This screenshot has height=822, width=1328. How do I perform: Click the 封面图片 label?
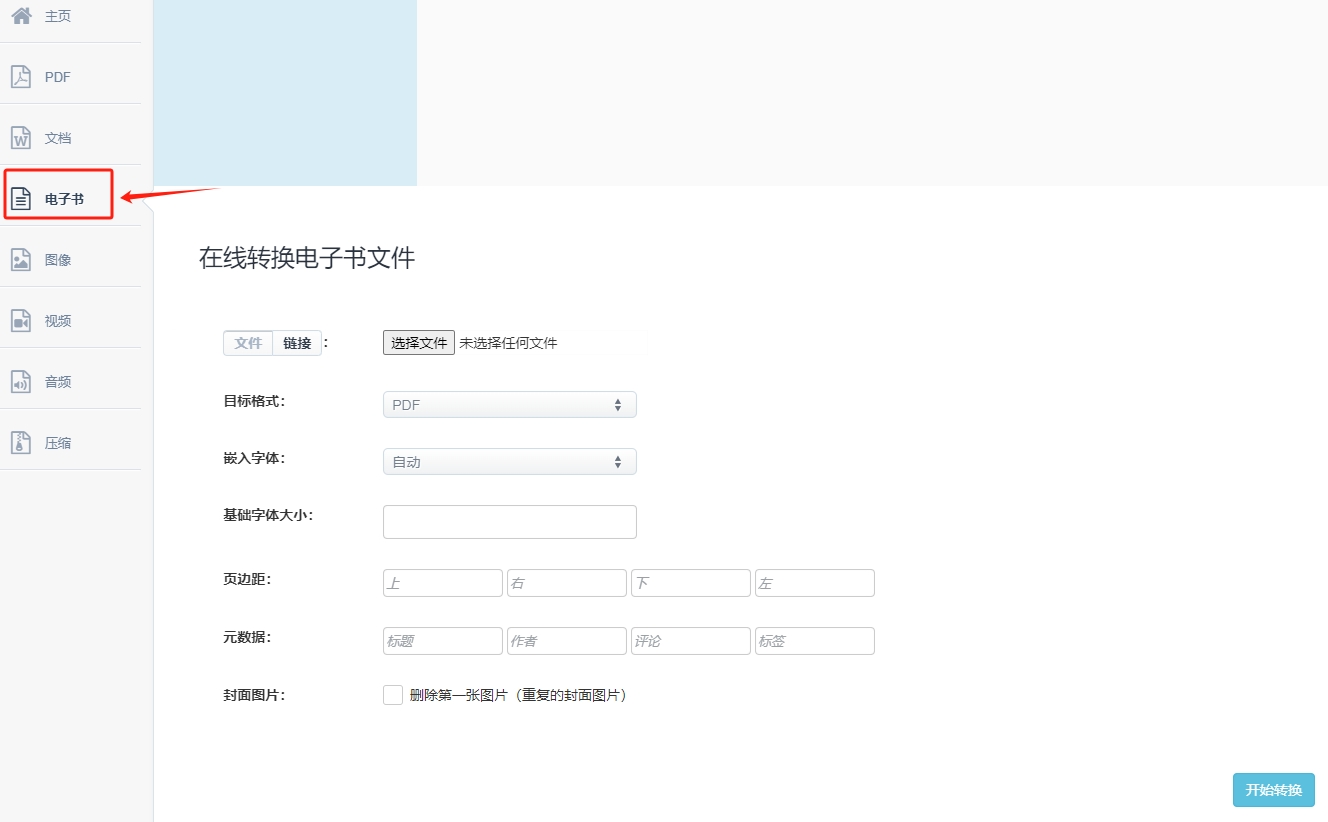coord(254,695)
